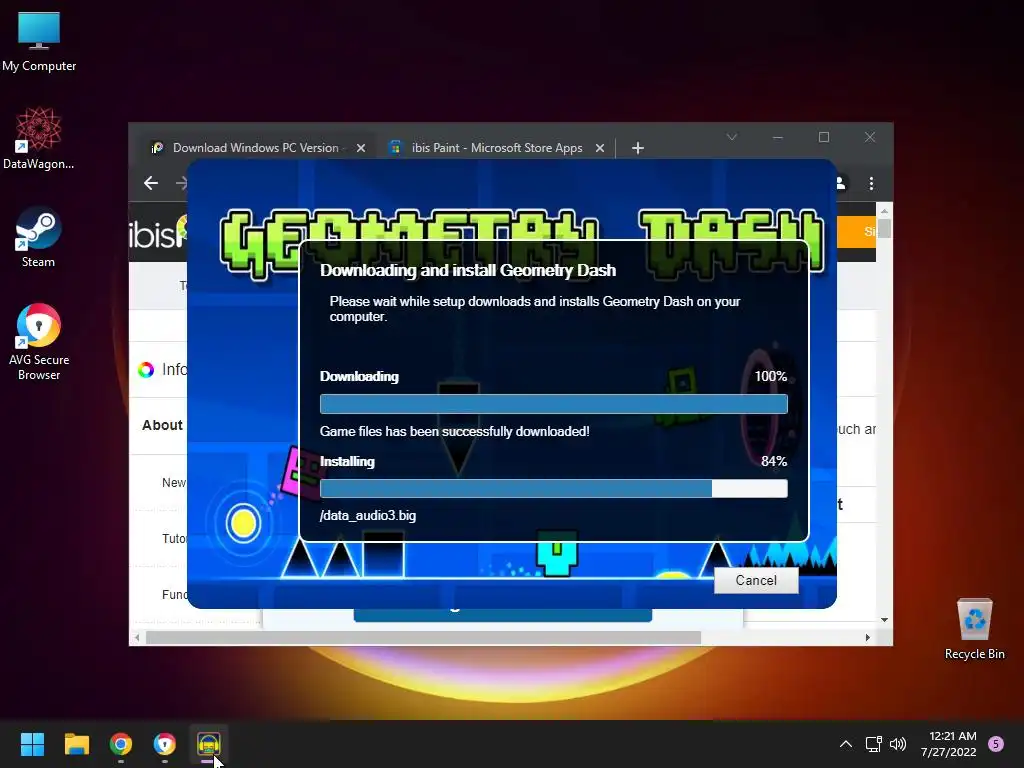This screenshot has width=1024, height=768.
Task: Close the ibis Paint Microsoft Store tab
Action: coord(600,148)
